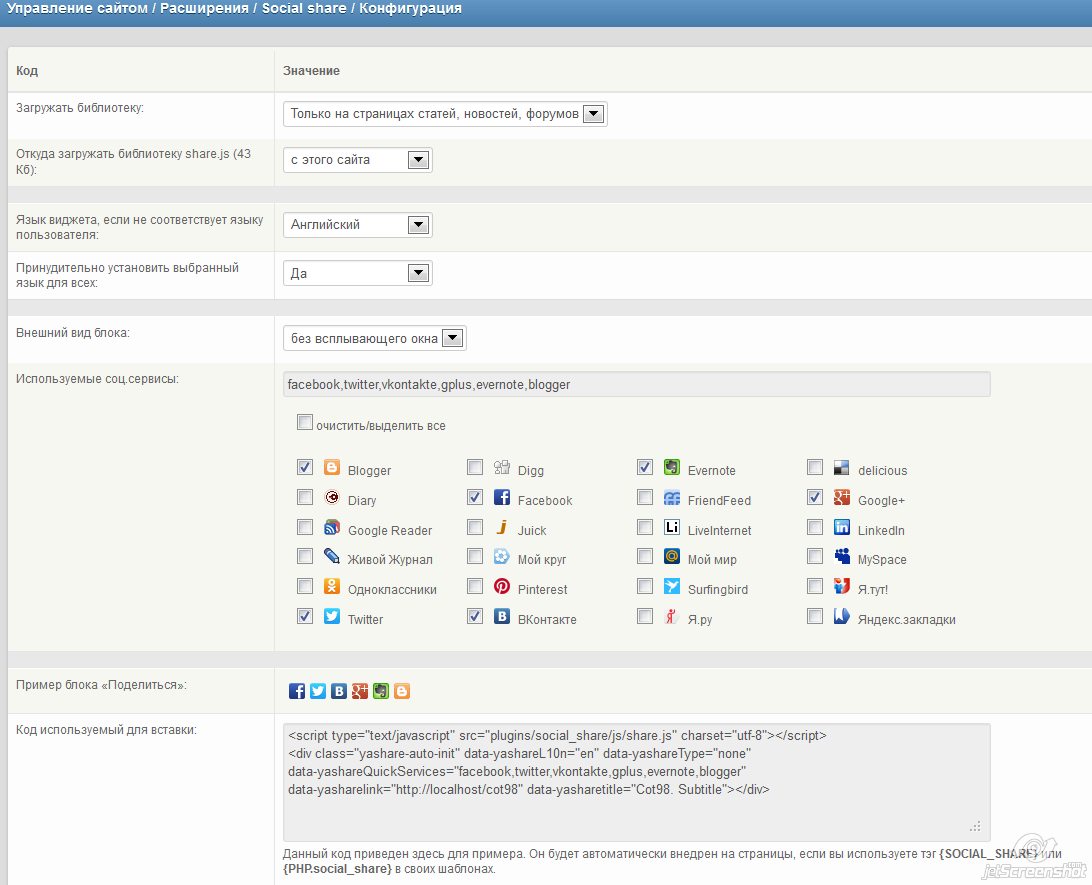Click the LiveInternet service icon

(672, 527)
